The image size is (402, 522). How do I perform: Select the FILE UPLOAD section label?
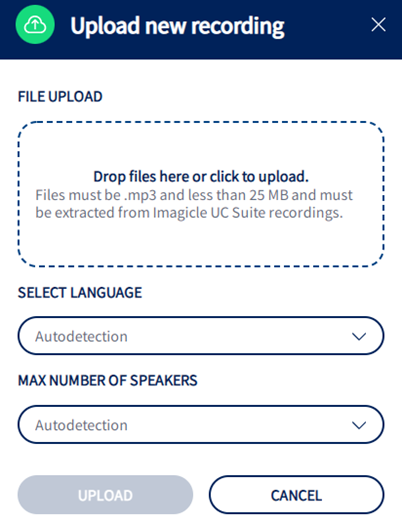coord(60,97)
